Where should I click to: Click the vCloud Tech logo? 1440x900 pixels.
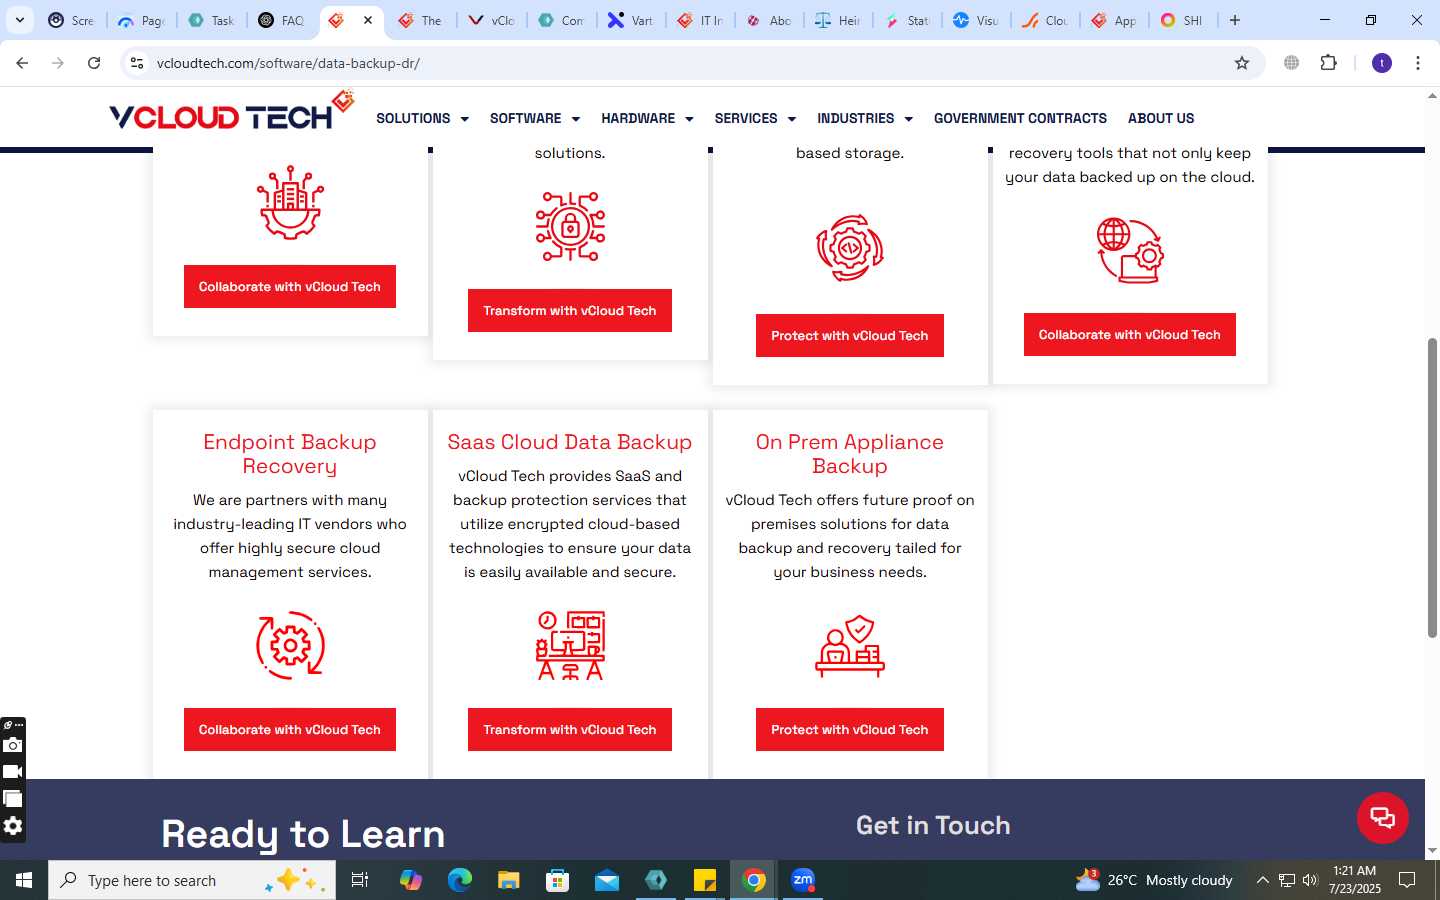[232, 112]
